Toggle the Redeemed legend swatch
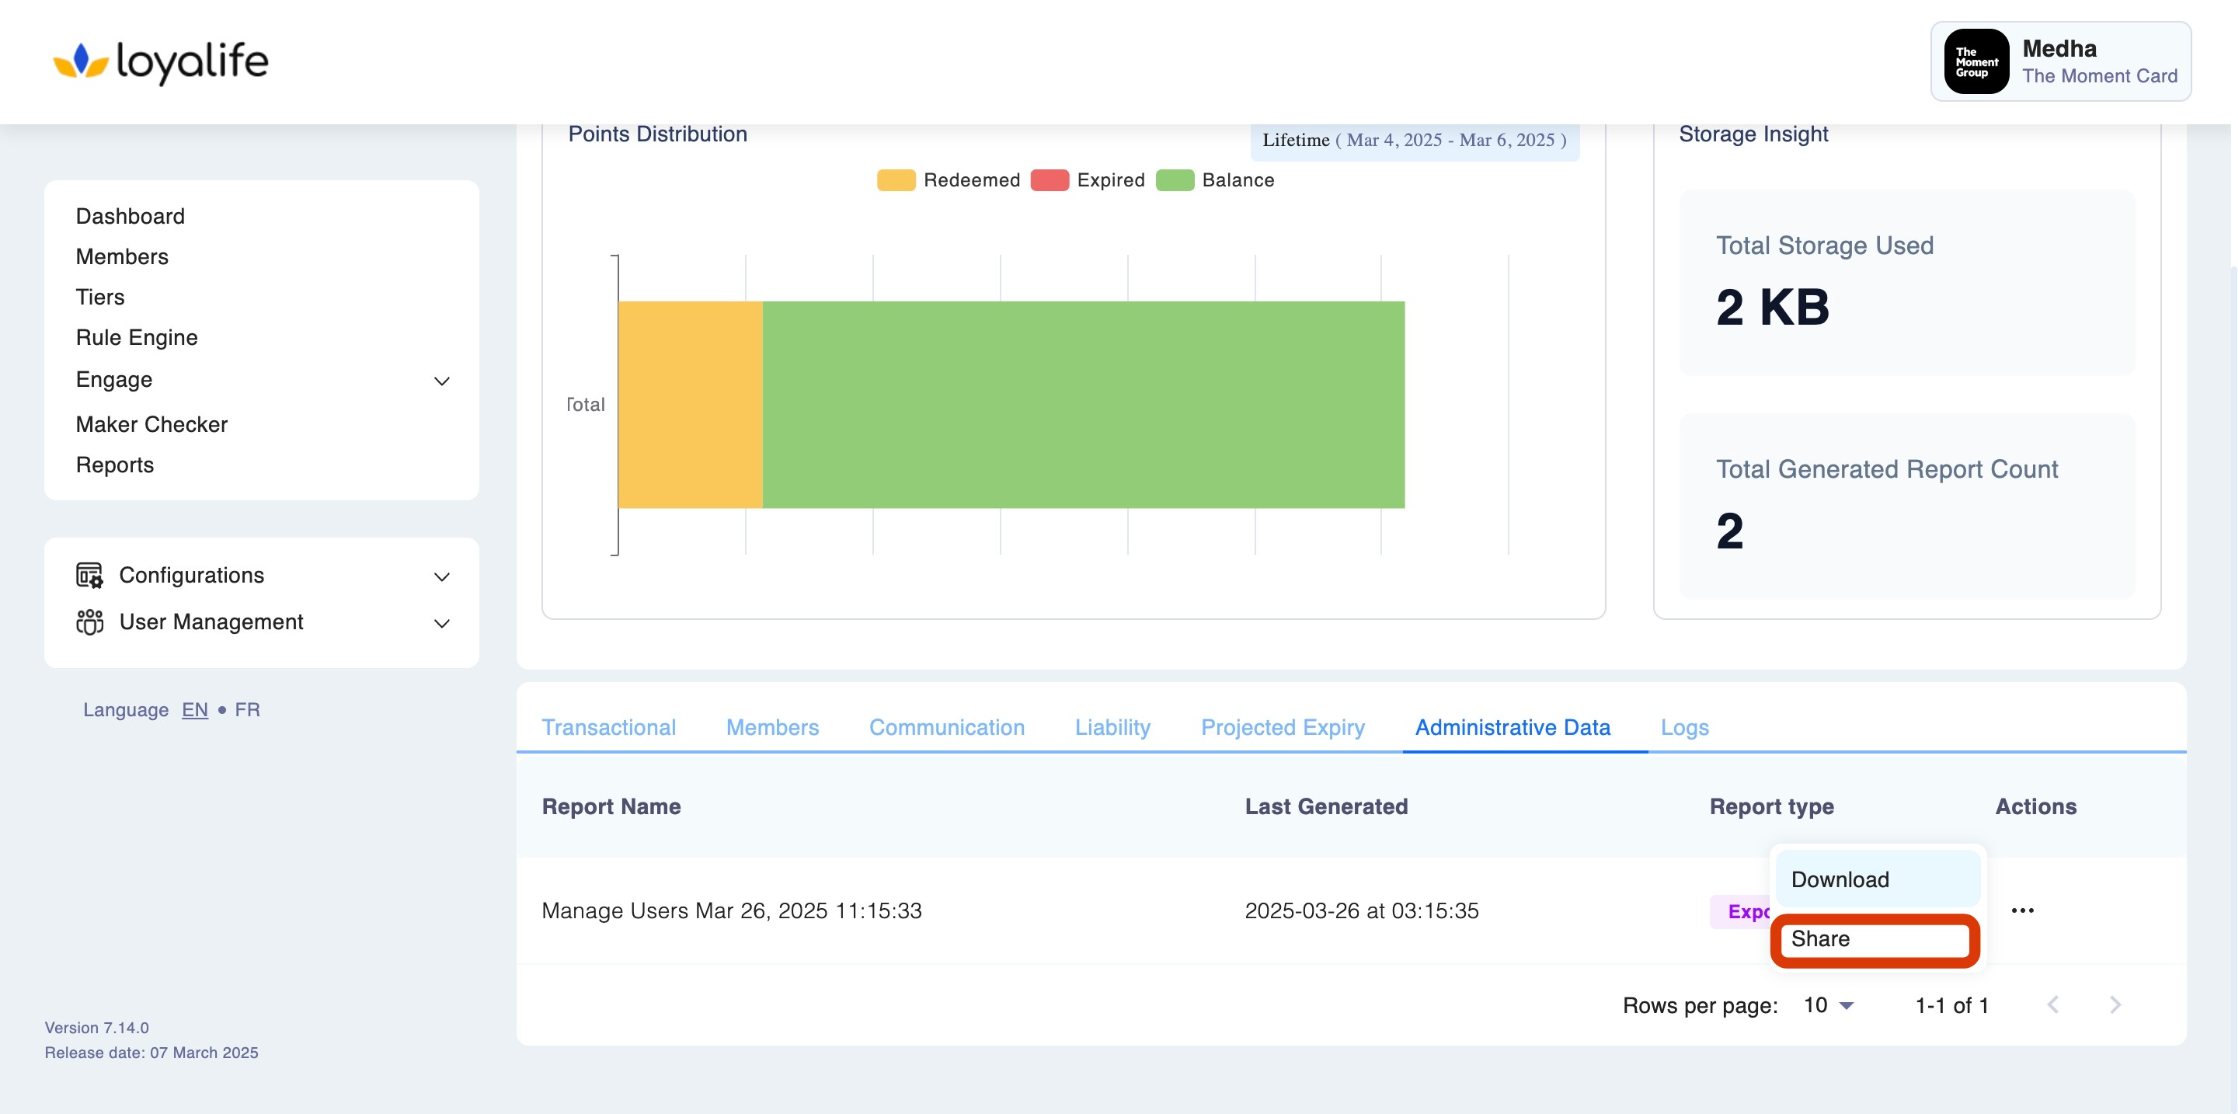The height and width of the screenshot is (1114, 2238). (896, 180)
